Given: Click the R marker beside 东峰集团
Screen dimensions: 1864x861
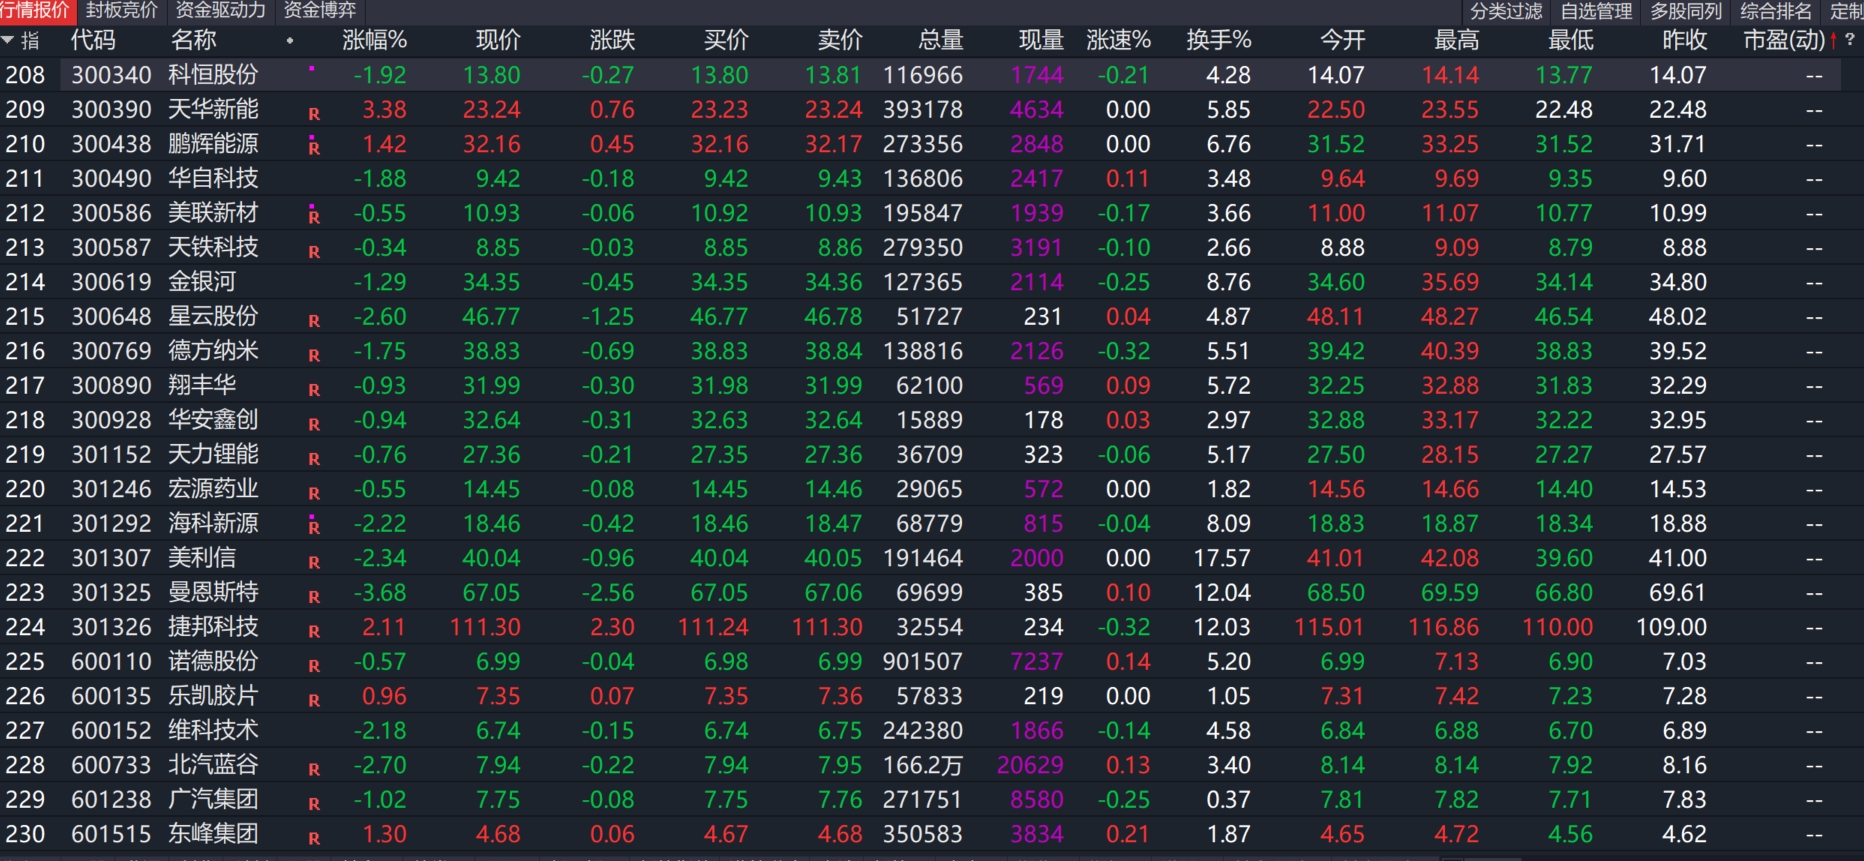Looking at the screenshot, I should (x=314, y=838).
